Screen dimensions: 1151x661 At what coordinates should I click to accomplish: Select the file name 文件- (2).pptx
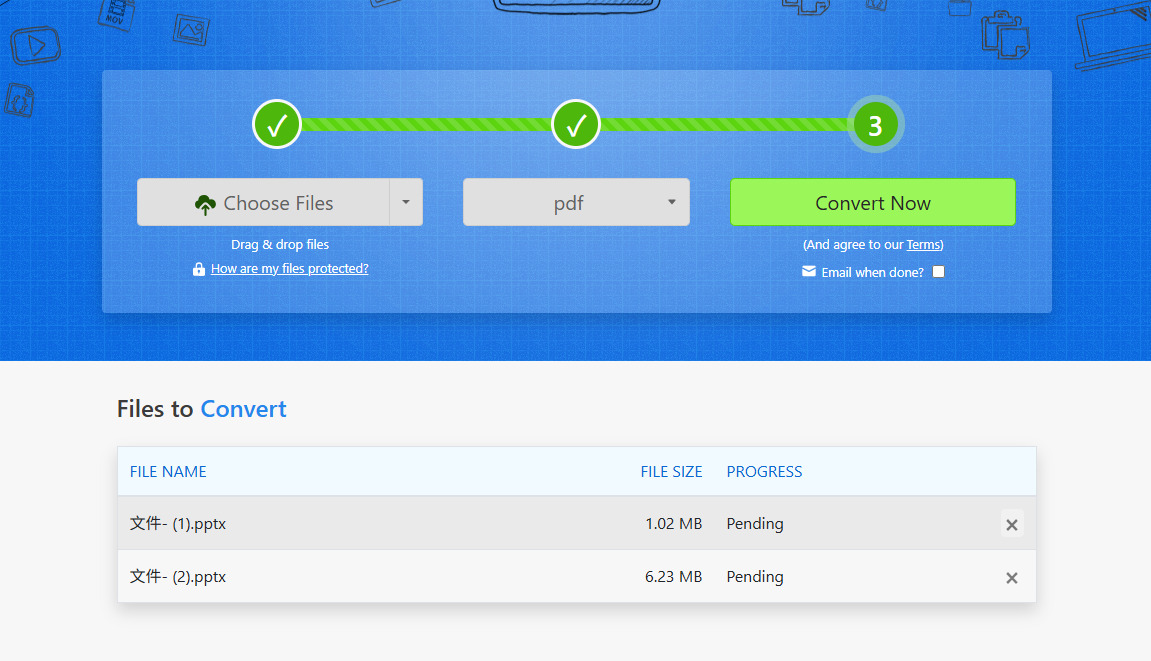(178, 577)
